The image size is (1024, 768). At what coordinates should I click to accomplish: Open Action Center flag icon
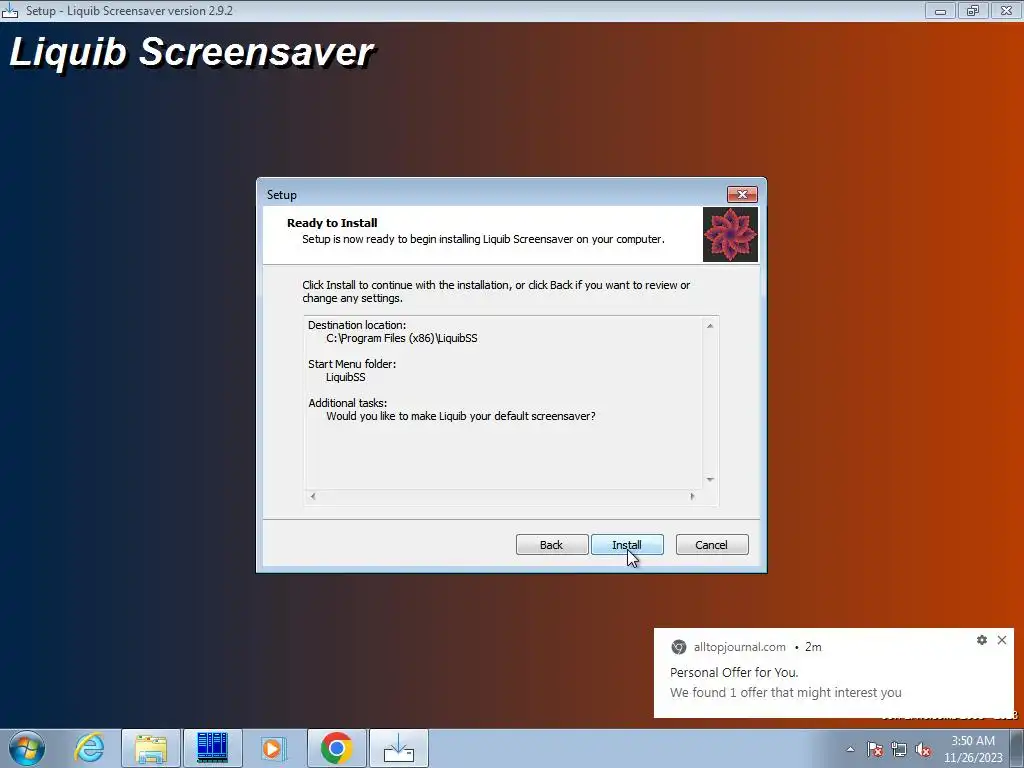pyautogui.click(x=875, y=749)
